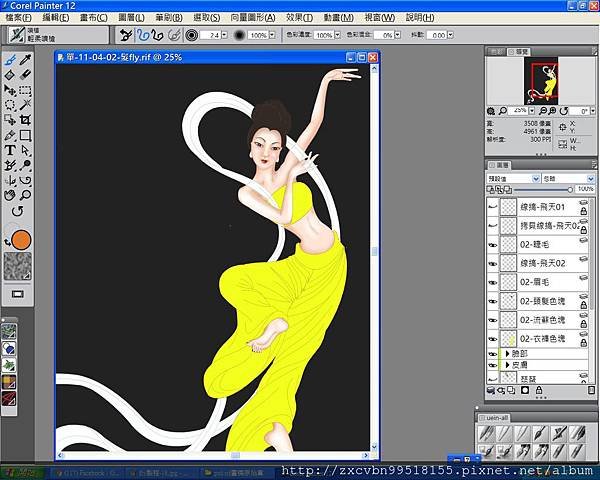
Task: Open the 筆刷(B) menu
Action: tap(169, 18)
